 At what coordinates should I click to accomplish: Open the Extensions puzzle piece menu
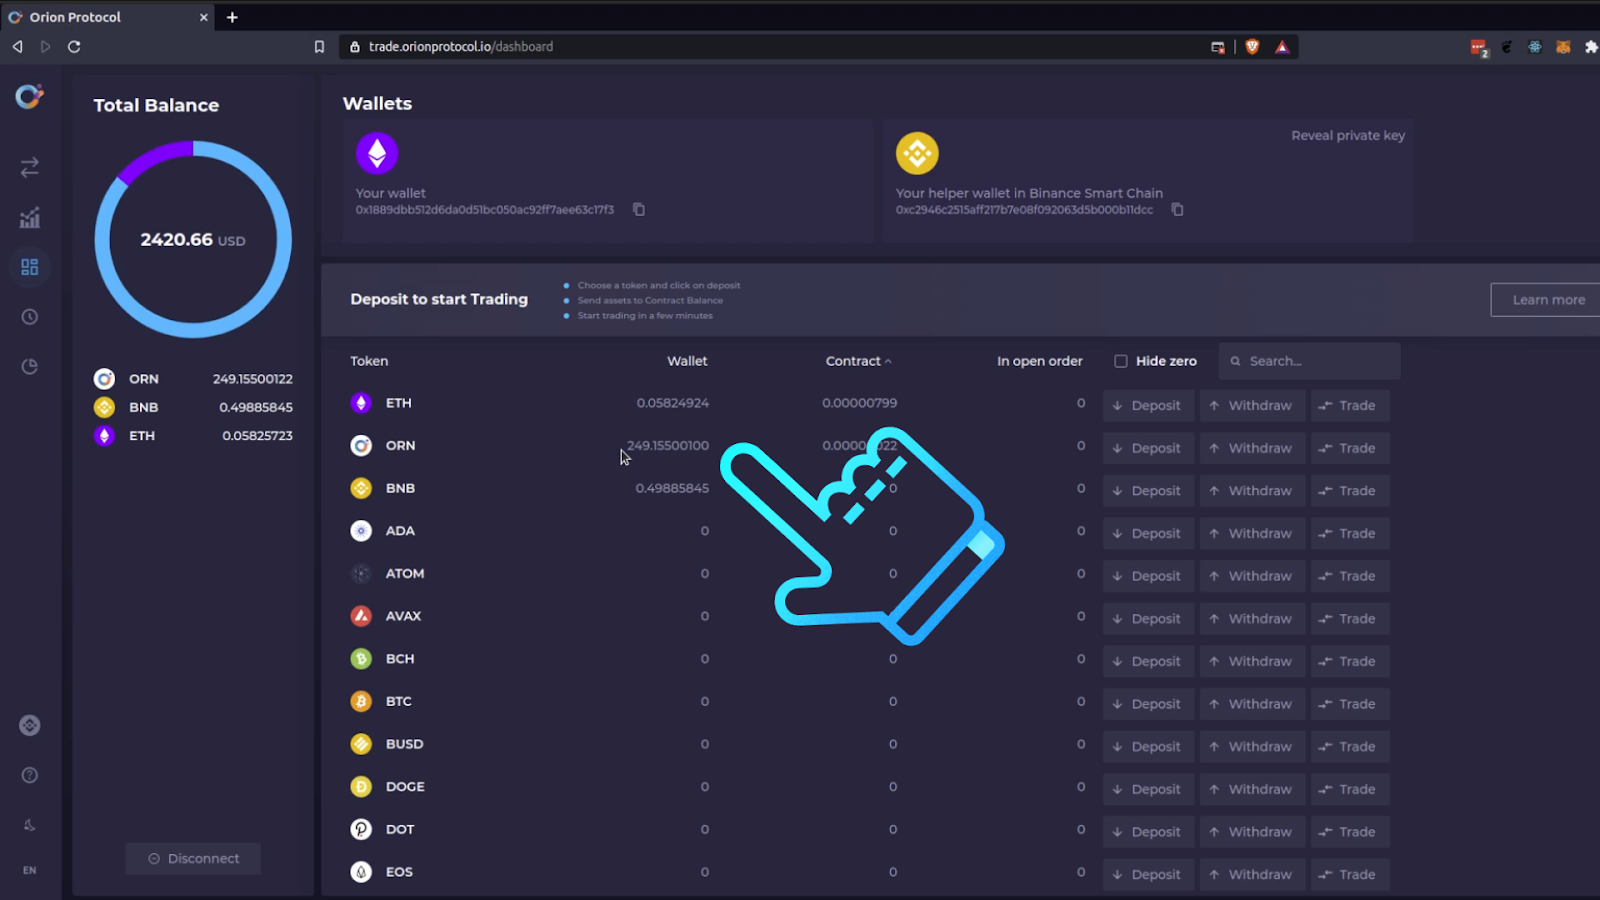click(1591, 47)
